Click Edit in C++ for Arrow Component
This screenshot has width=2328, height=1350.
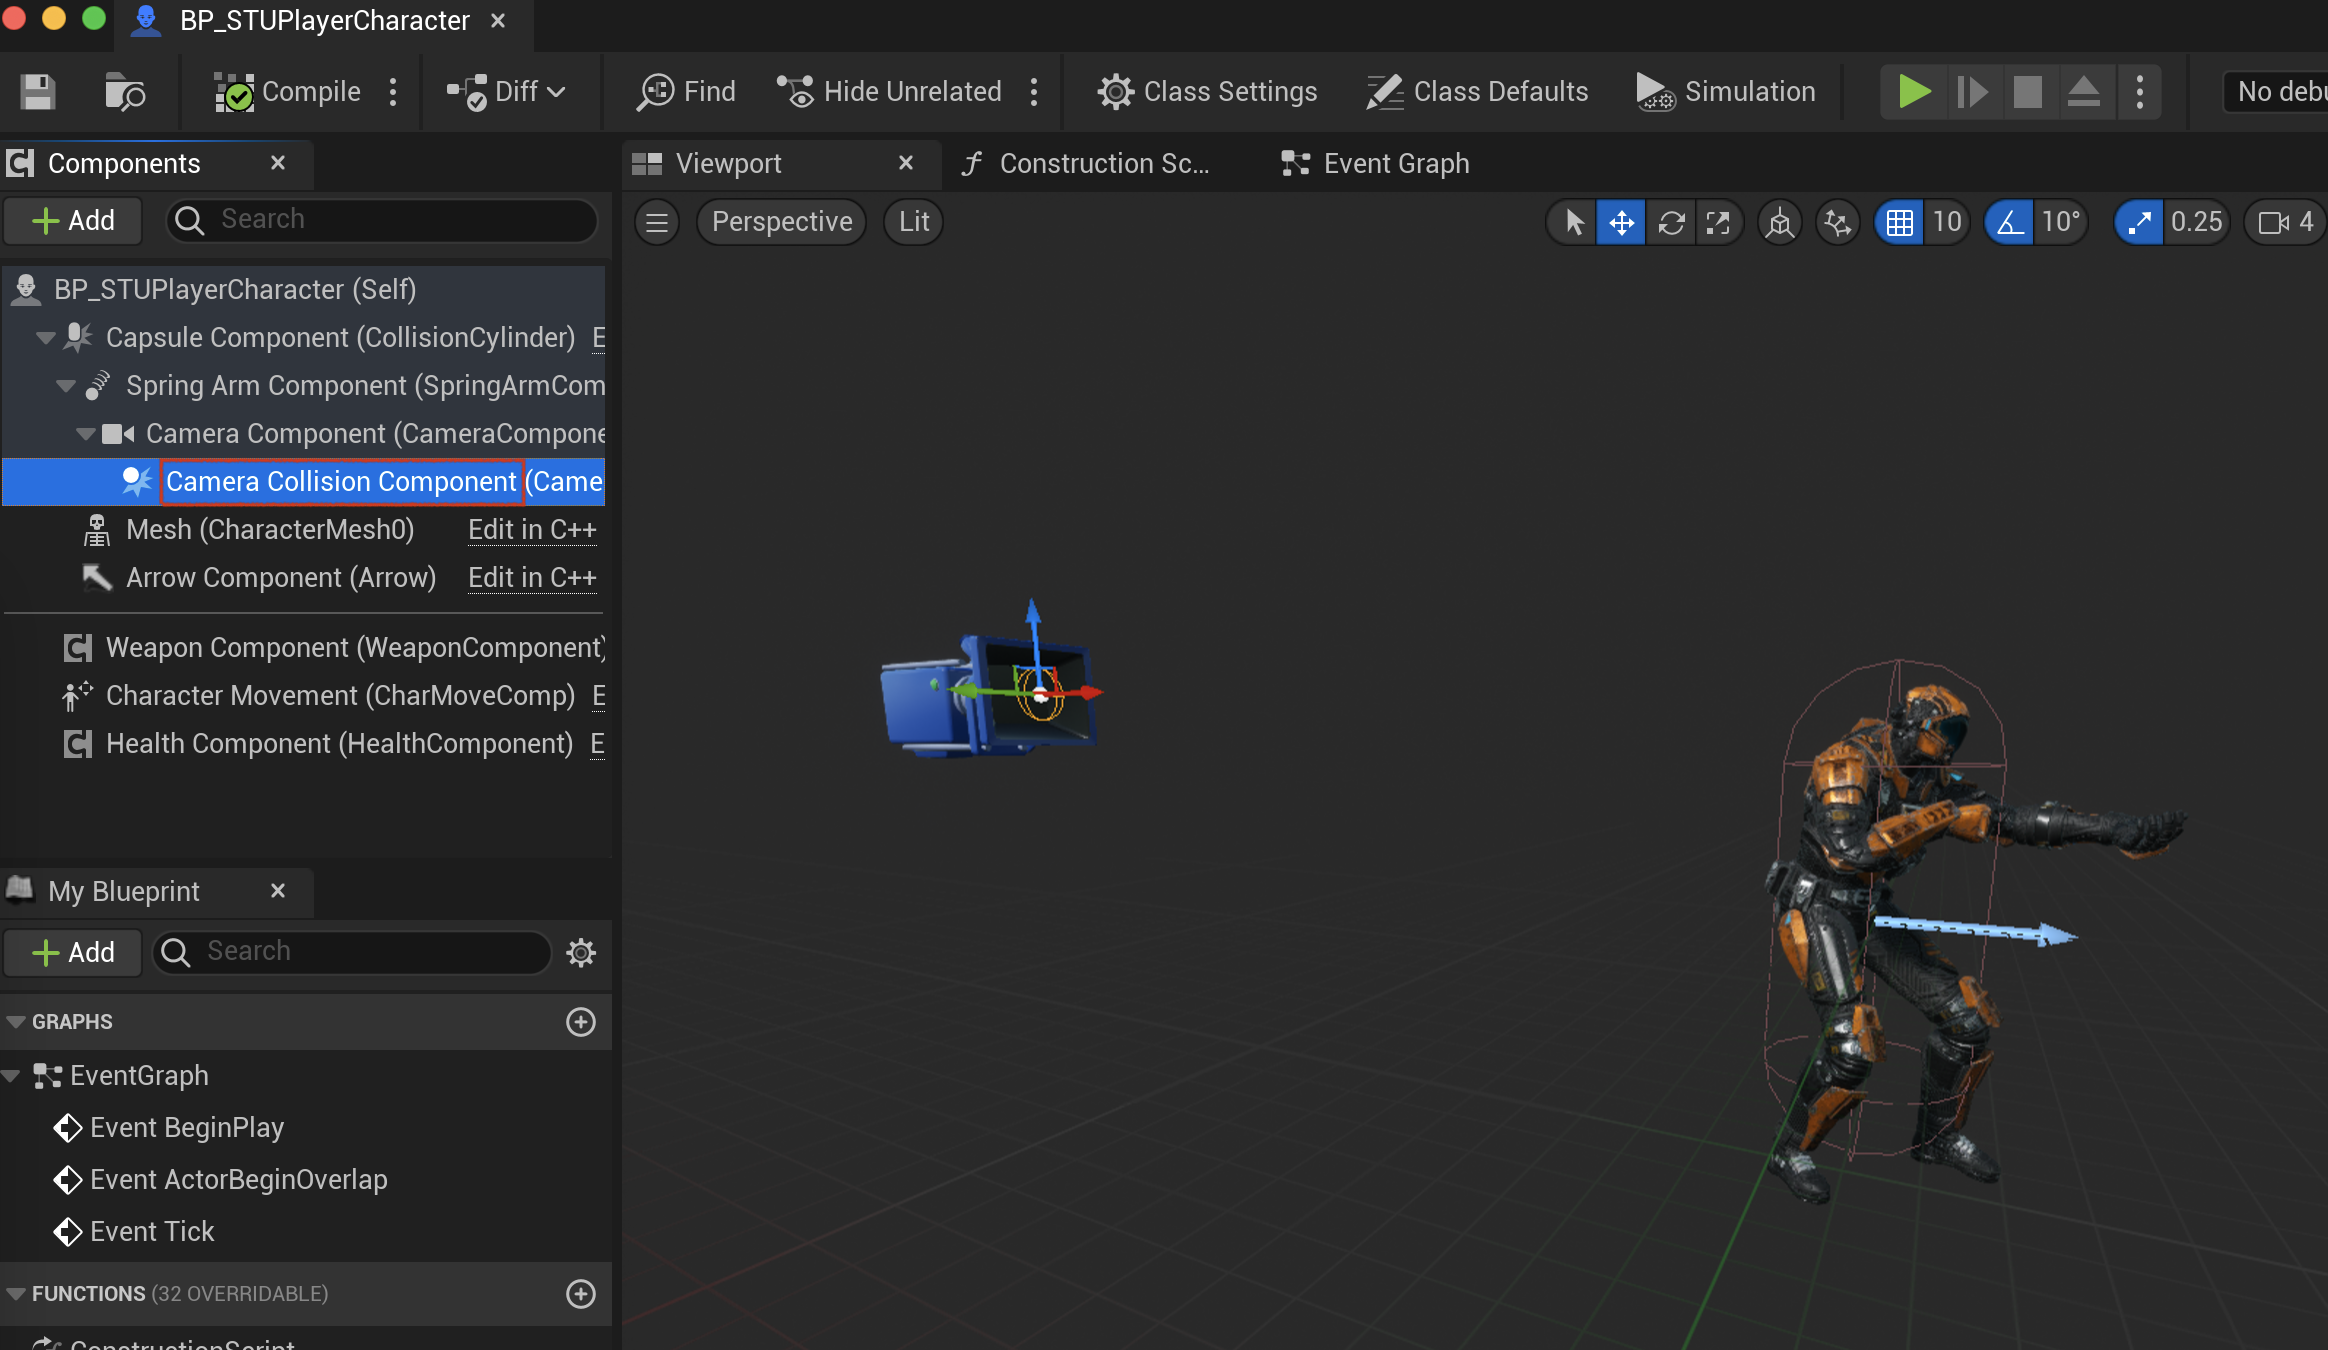tap(532, 578)
